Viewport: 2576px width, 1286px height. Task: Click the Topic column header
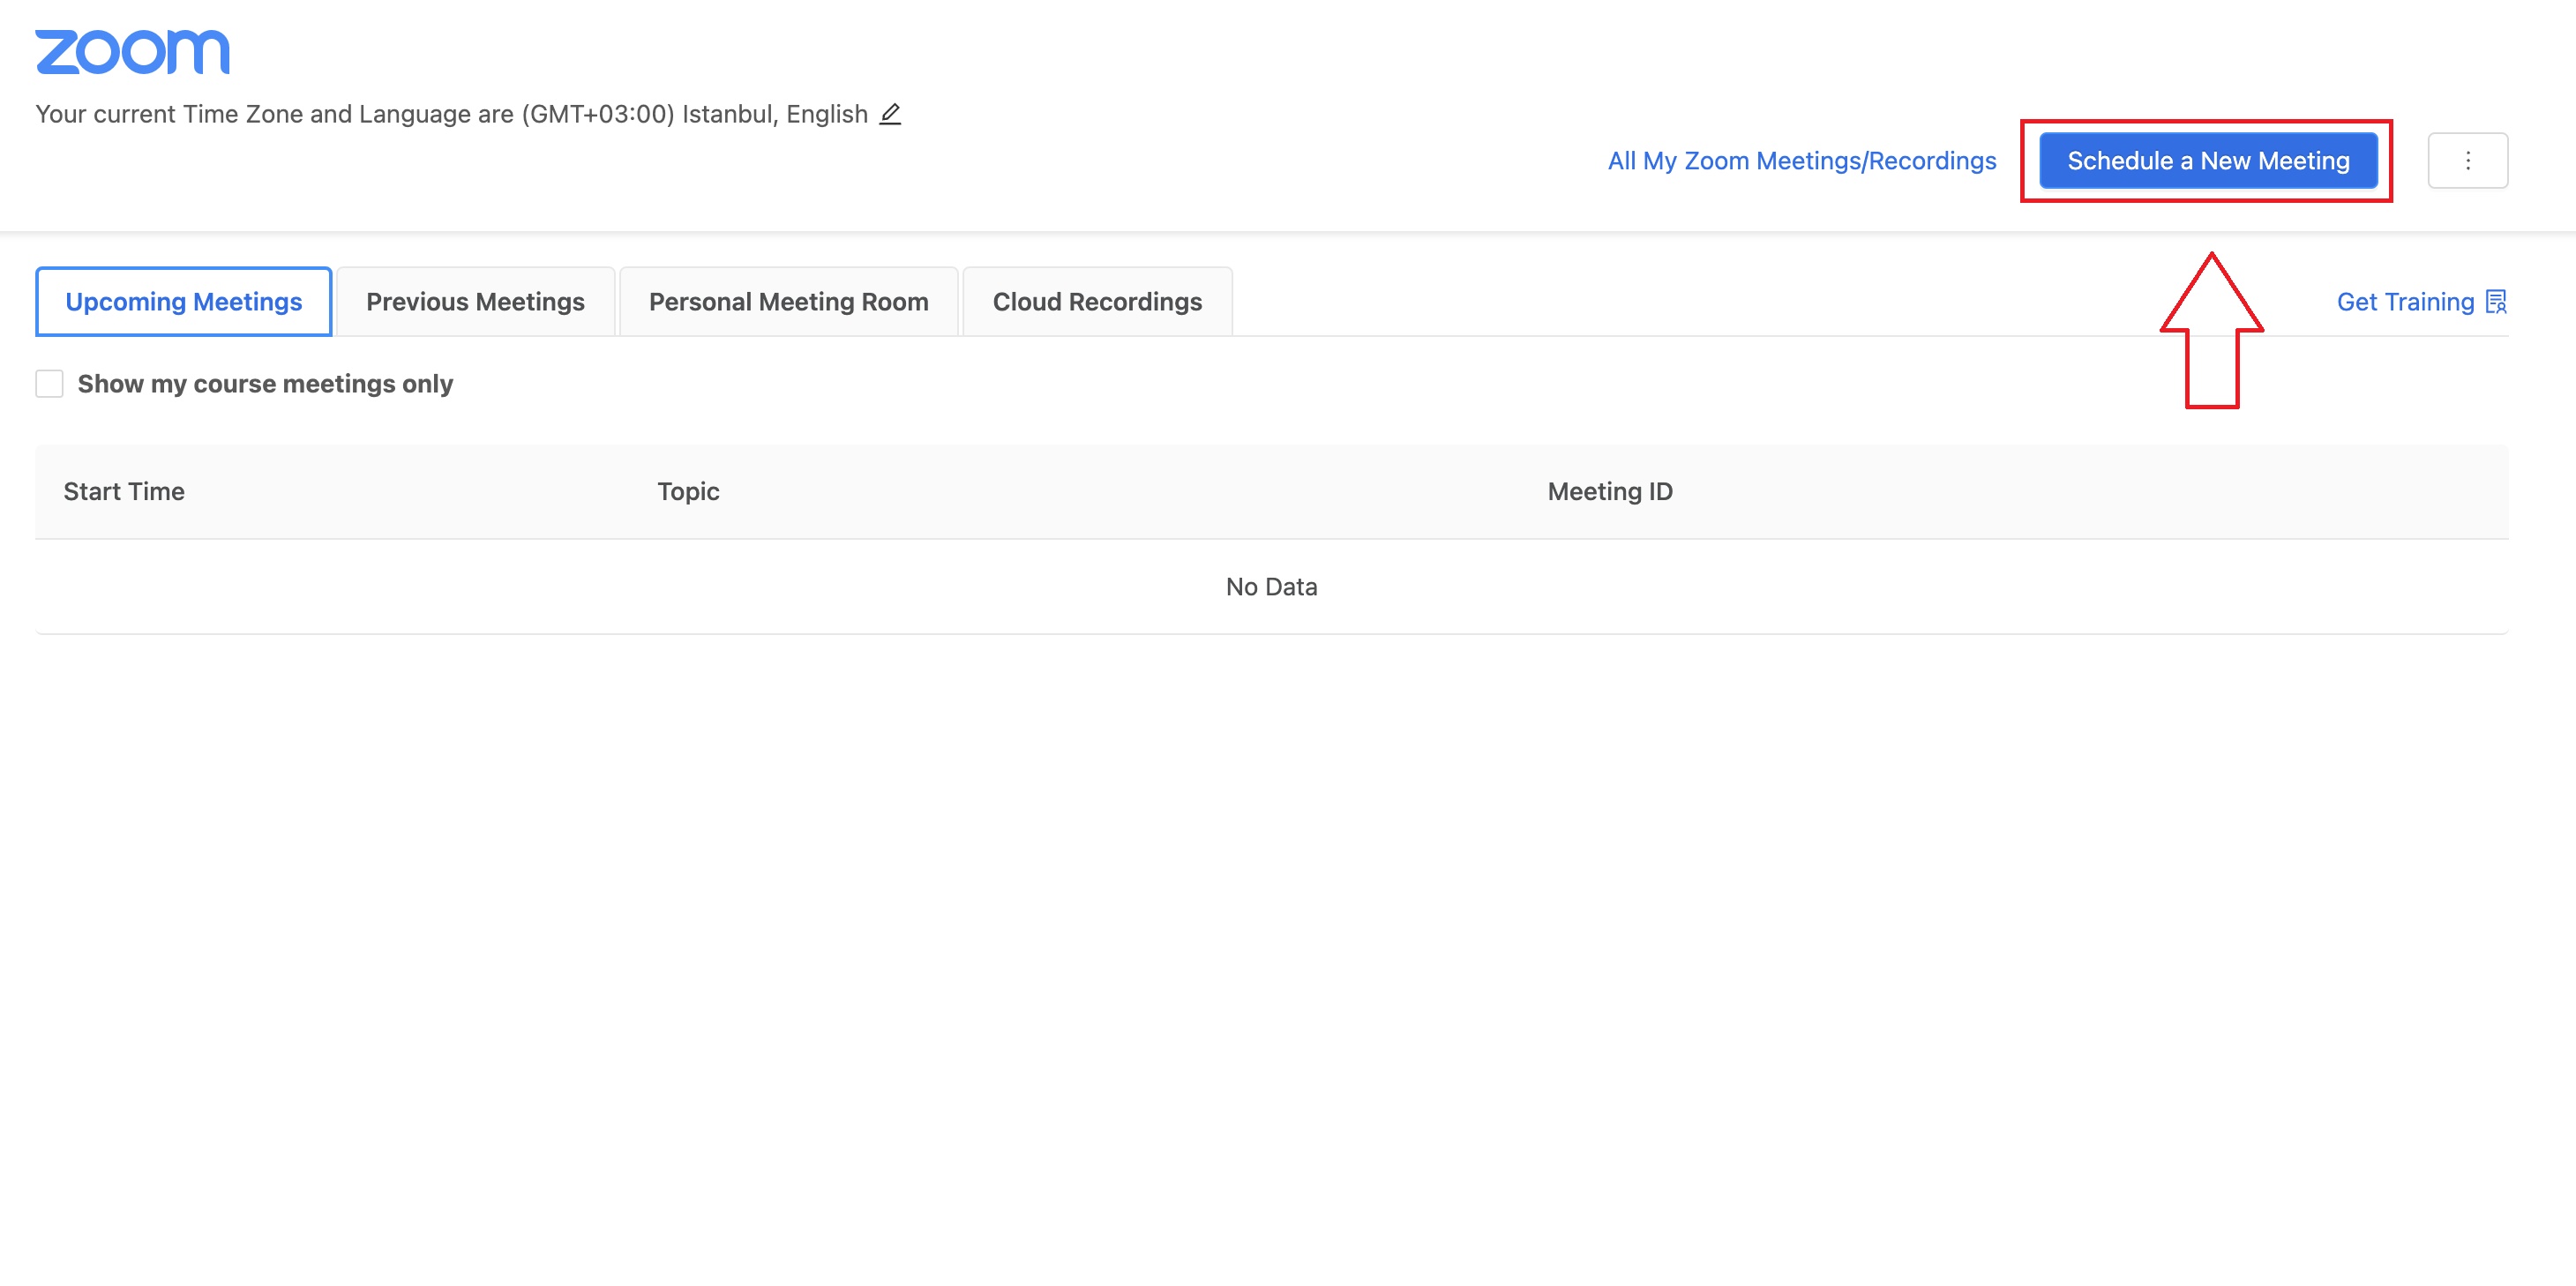688,492
